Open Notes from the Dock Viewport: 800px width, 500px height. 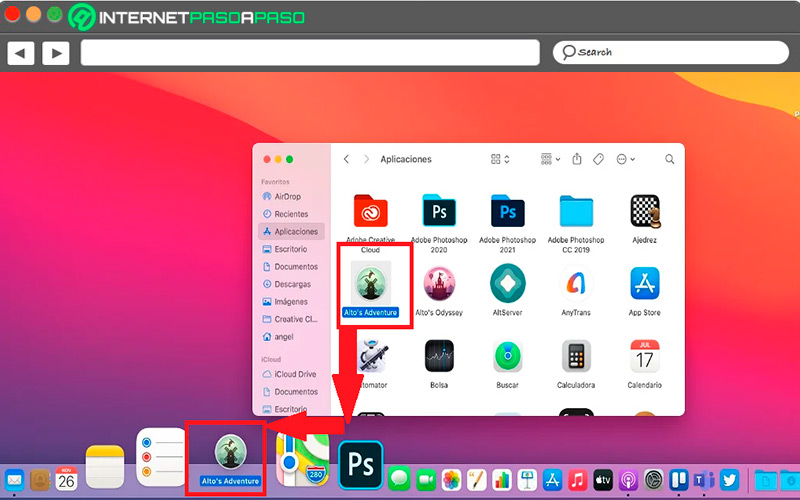(105, 467)
